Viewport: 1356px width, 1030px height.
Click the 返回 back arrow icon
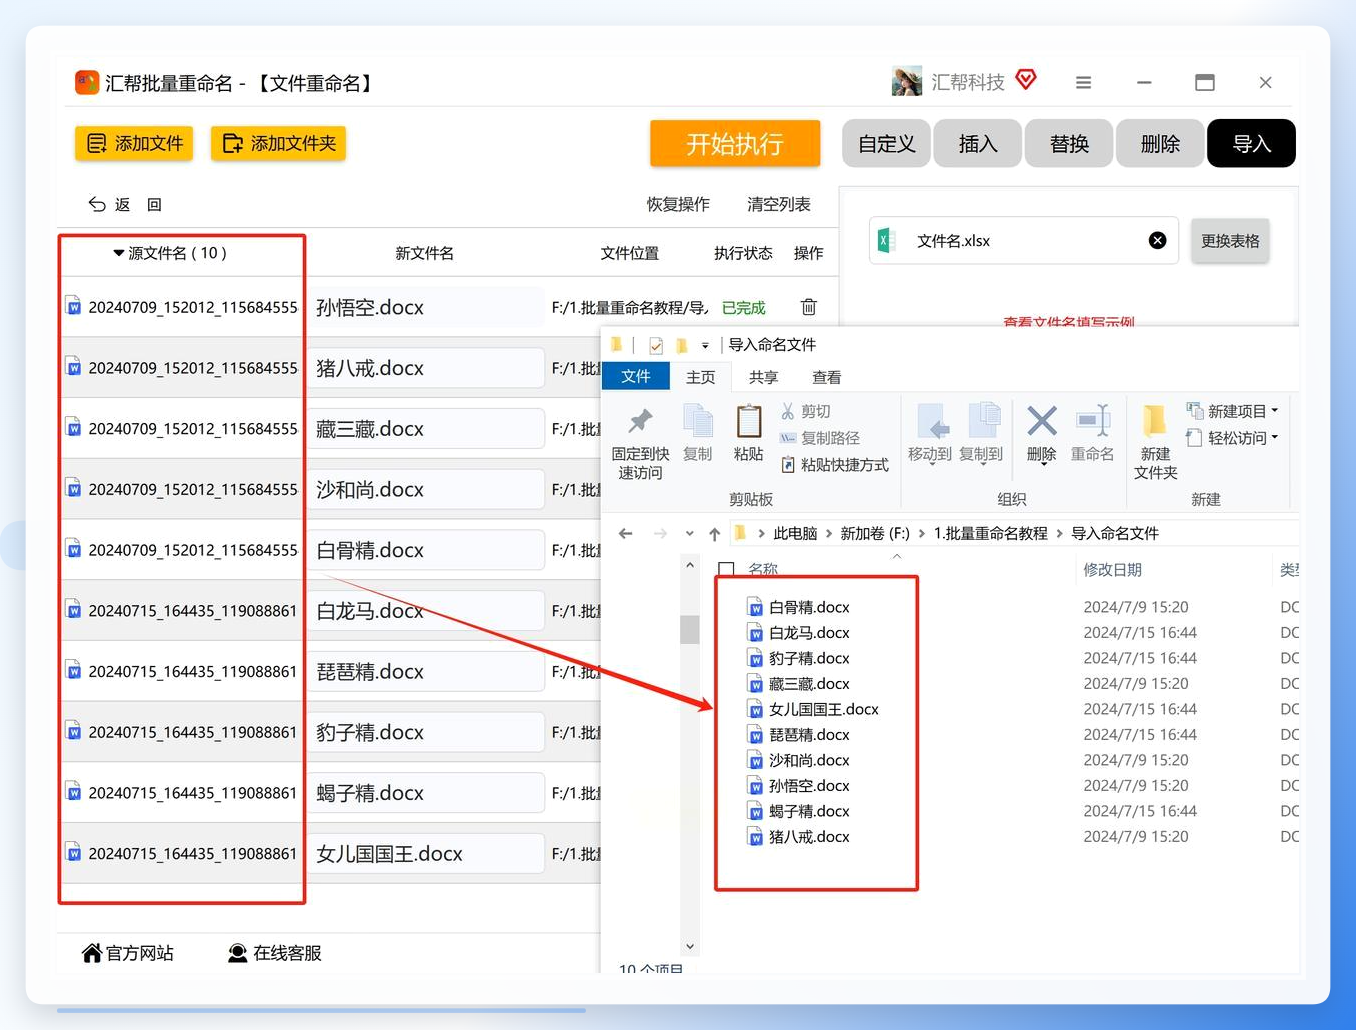click(x=97, y=204)
